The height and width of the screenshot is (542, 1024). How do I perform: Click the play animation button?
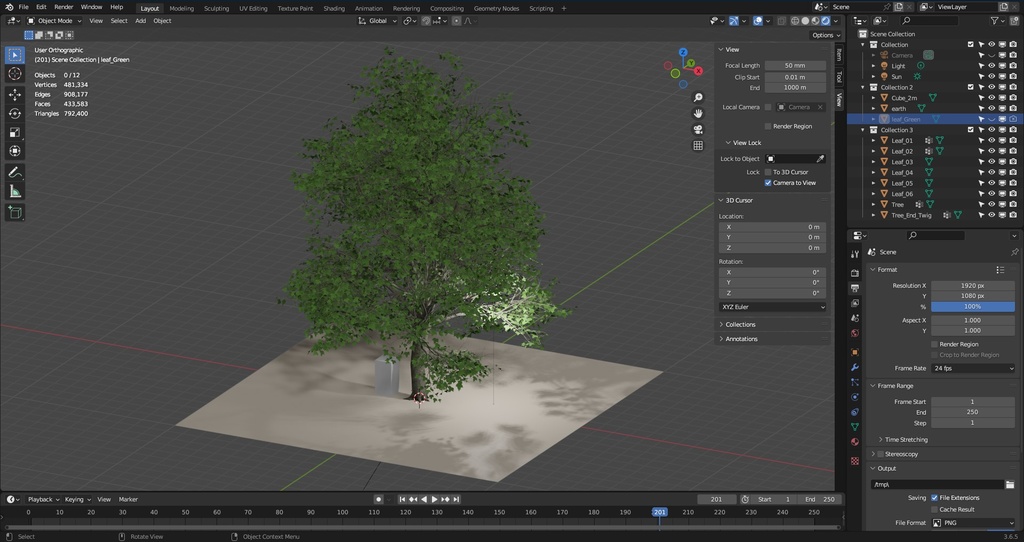pyautogui.click(x=434, y=500)
